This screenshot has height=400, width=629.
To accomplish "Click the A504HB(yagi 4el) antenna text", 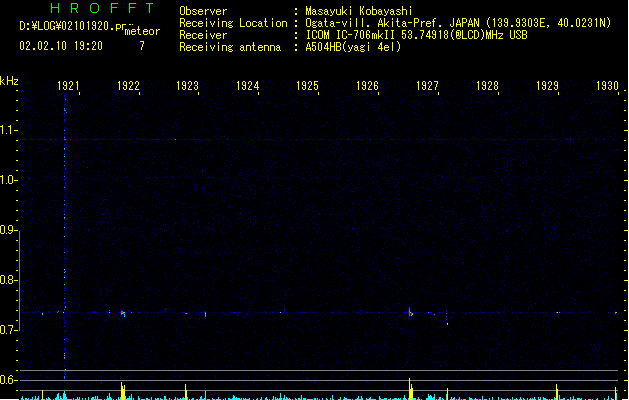I will 353,47.
